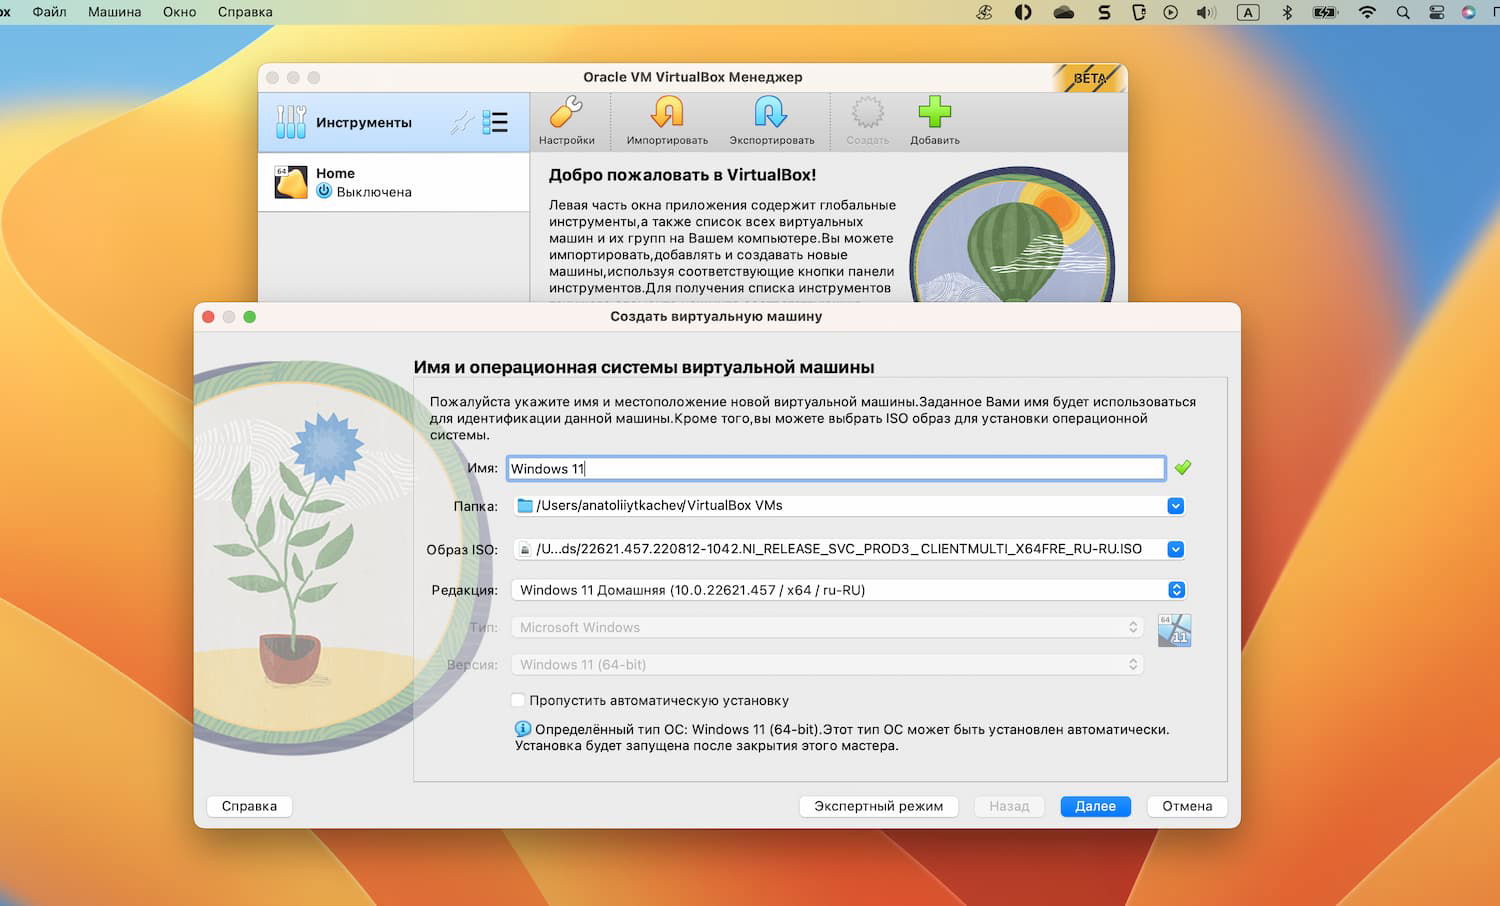Image resolution: width=1500 pixels, height=906 pixels.
Task: Click the Bluetooth icon in menu bar
Action: [1288, 12]
